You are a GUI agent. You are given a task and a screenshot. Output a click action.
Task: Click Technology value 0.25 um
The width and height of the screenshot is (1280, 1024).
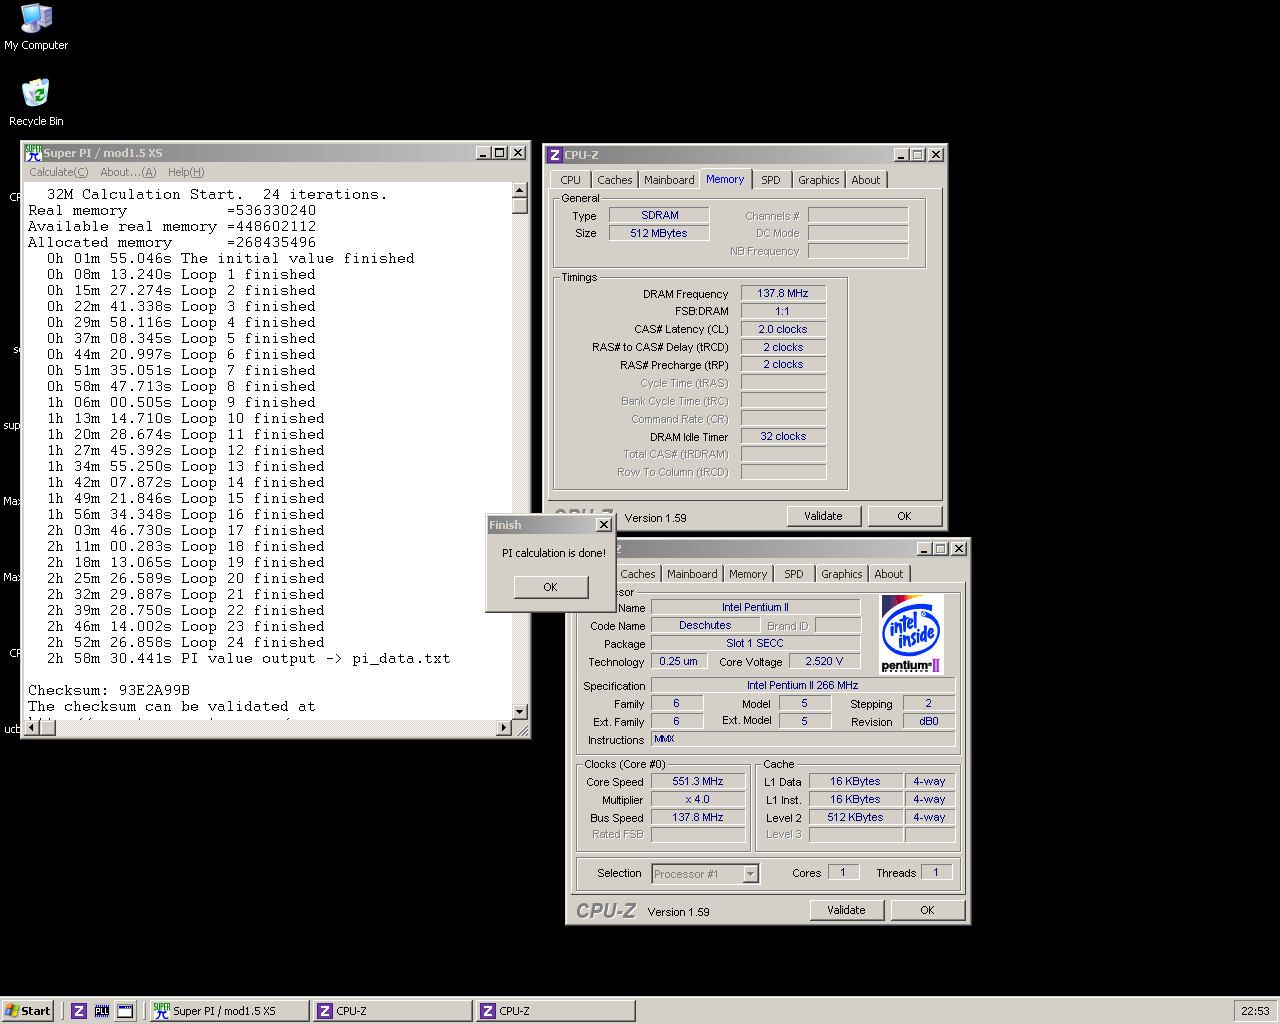[x=679, y=661]
